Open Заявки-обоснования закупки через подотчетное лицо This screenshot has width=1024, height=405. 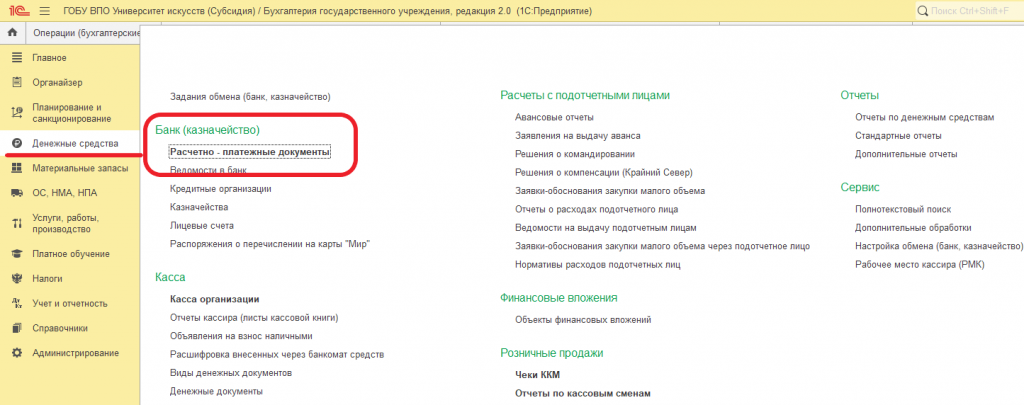pos(662,246)
